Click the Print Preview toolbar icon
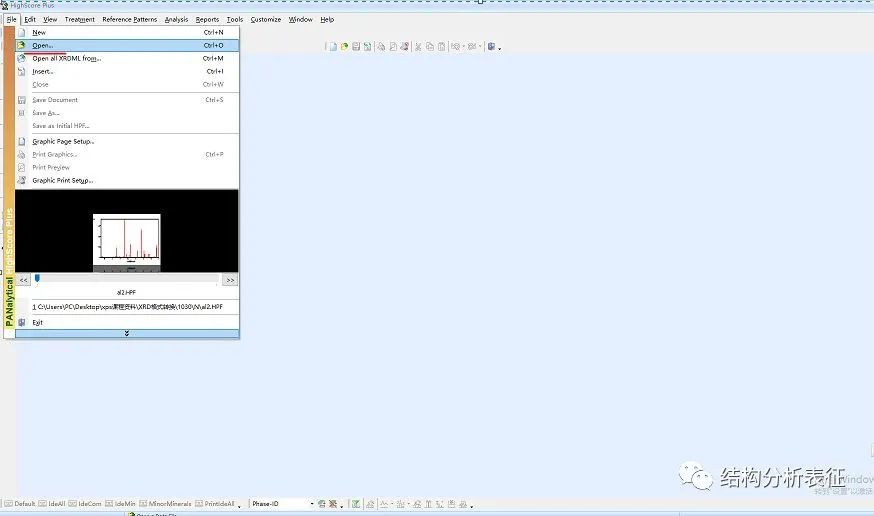The width and height of the screenshot is (874, 516). [393, 47]
